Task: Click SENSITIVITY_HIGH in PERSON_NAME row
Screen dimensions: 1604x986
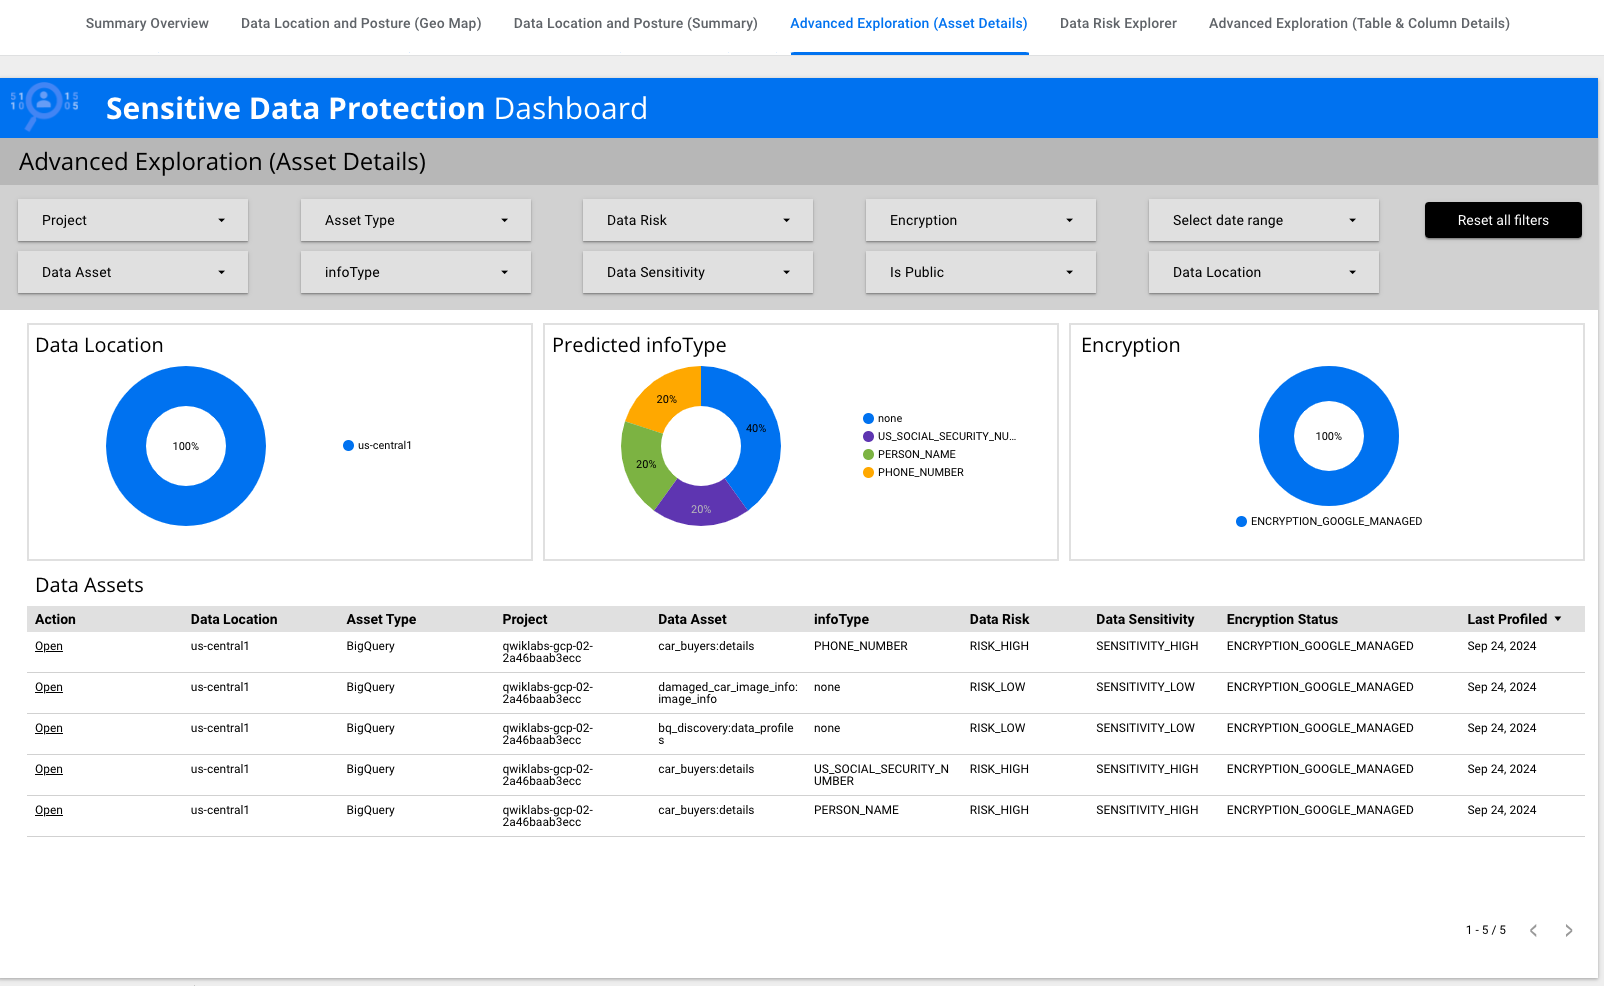Action: pyautogui.click(x=1147, y=810)
